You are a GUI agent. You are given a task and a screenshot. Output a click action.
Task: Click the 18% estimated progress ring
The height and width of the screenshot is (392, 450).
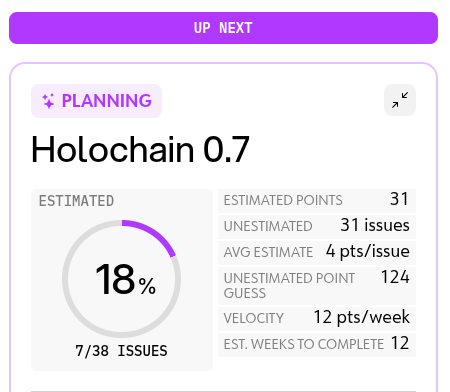pyautogui.click(x=122, y=279)
